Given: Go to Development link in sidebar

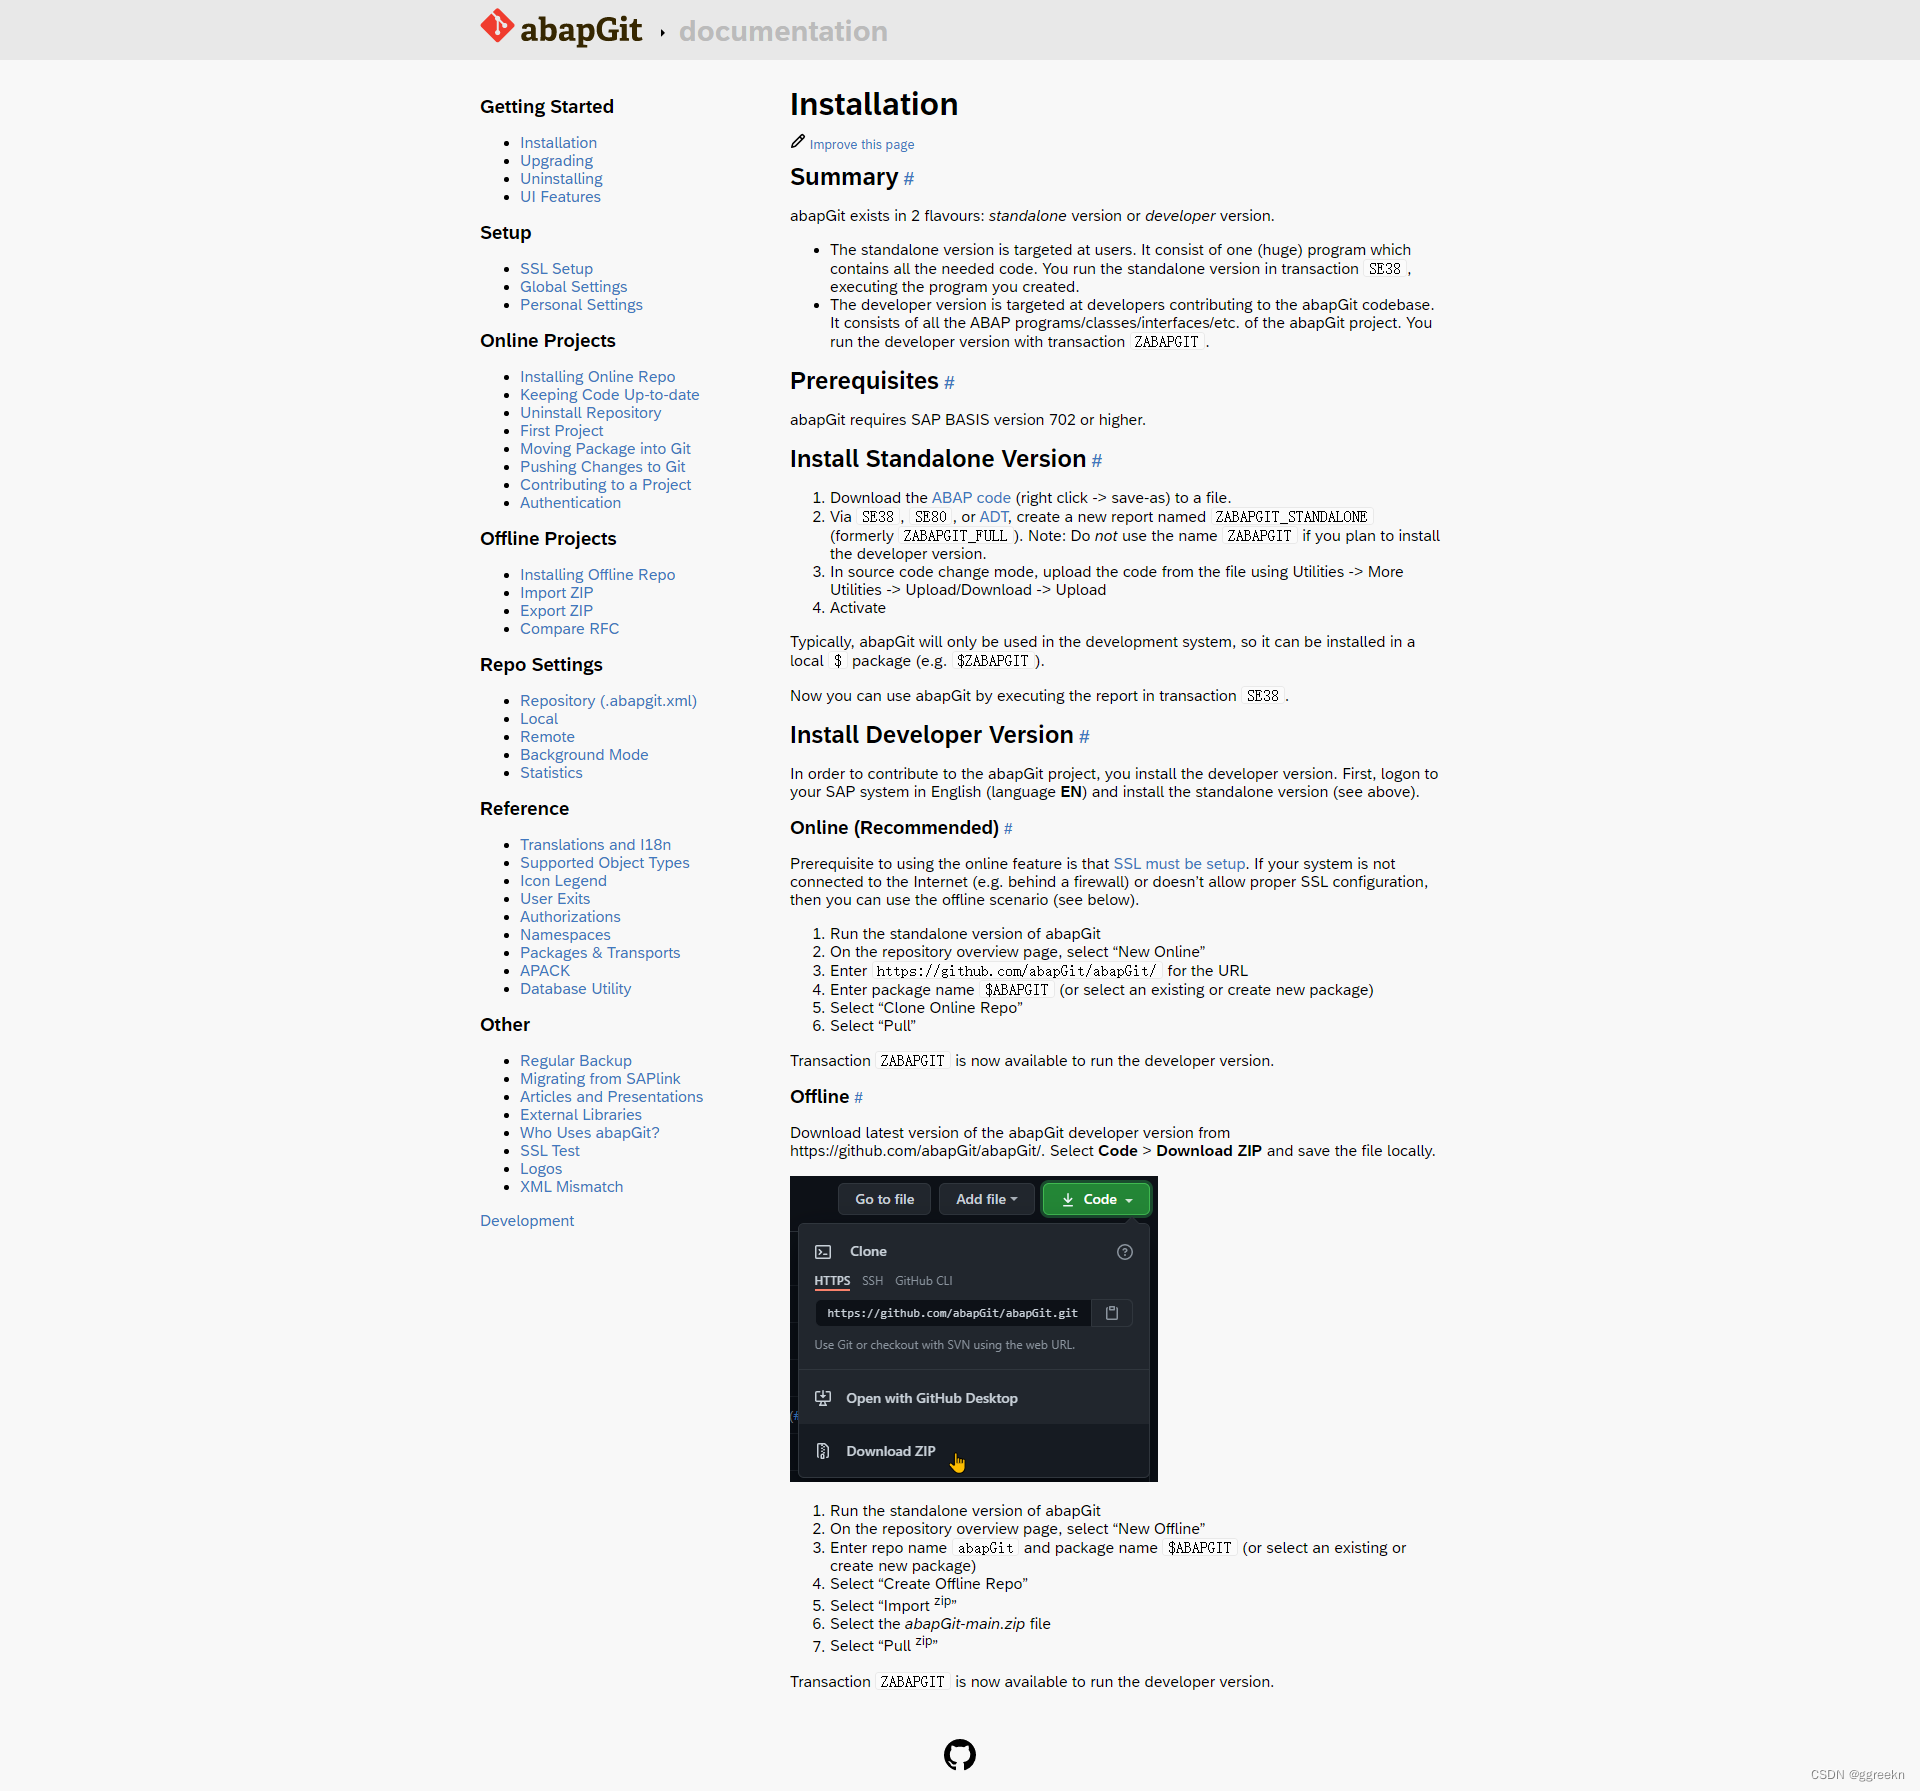Looking at the screenshot, I should (527, 1221).
